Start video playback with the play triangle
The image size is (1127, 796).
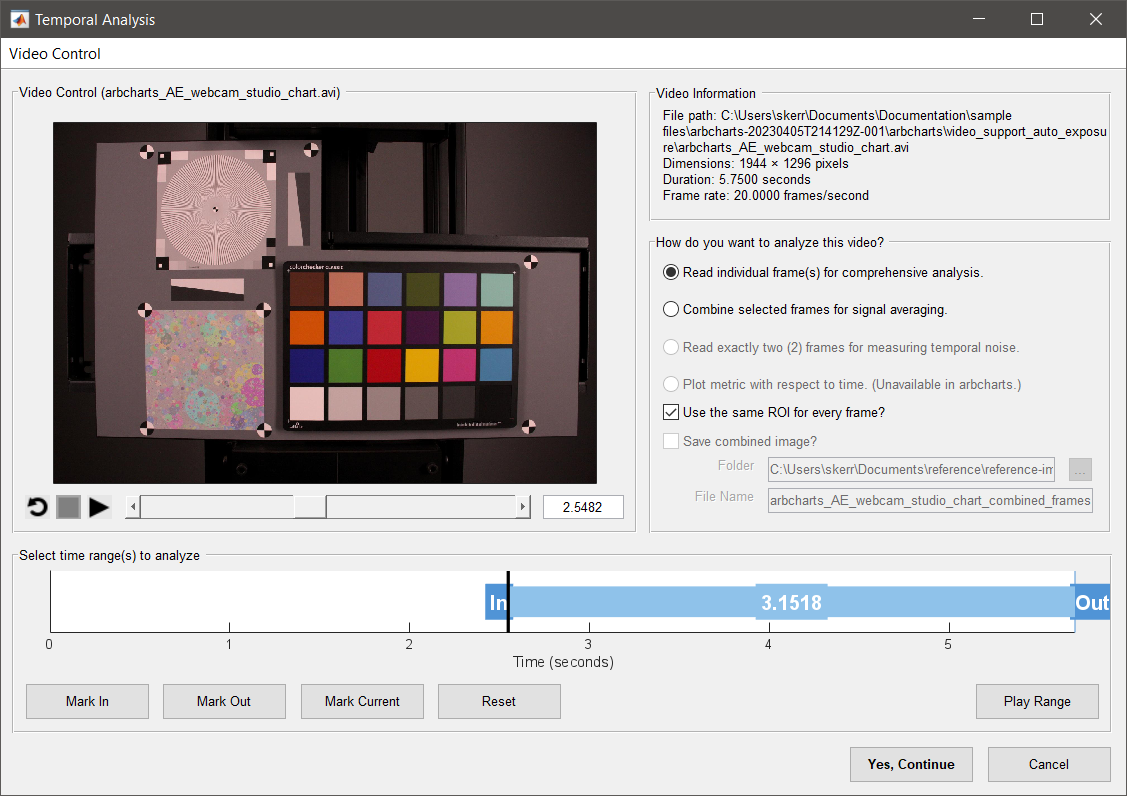[x=99, y=507]
